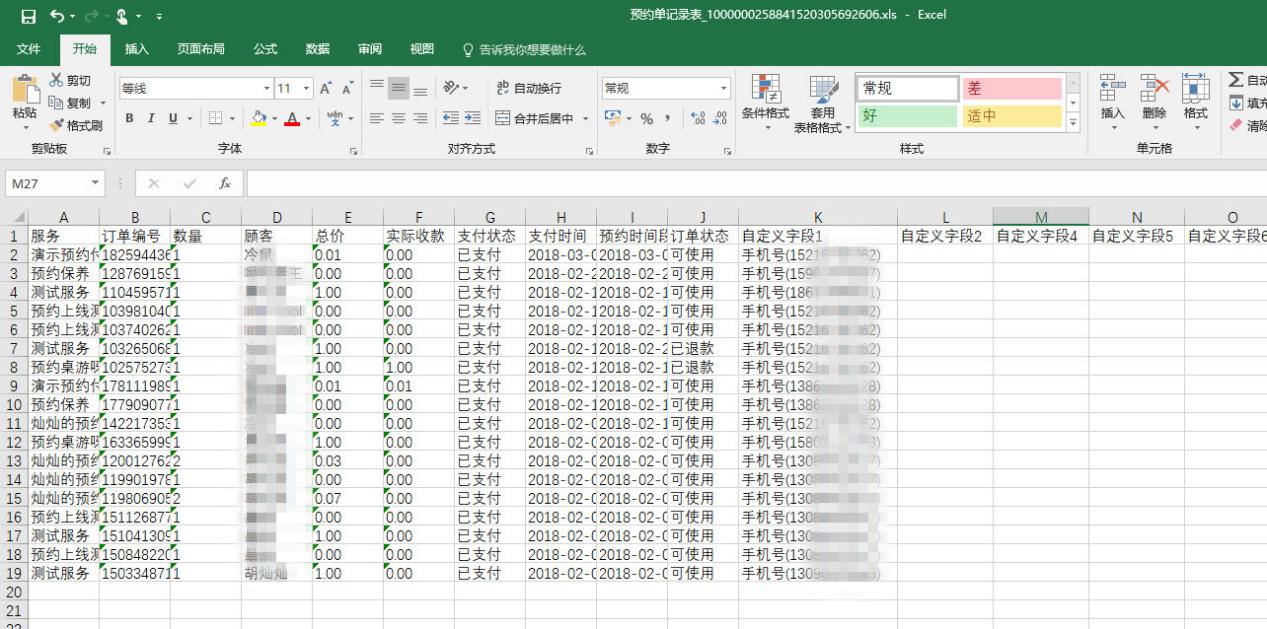Click the Insert Function fx icon
The height and width of the screenshot is (629, 1267).
(225, 184)
